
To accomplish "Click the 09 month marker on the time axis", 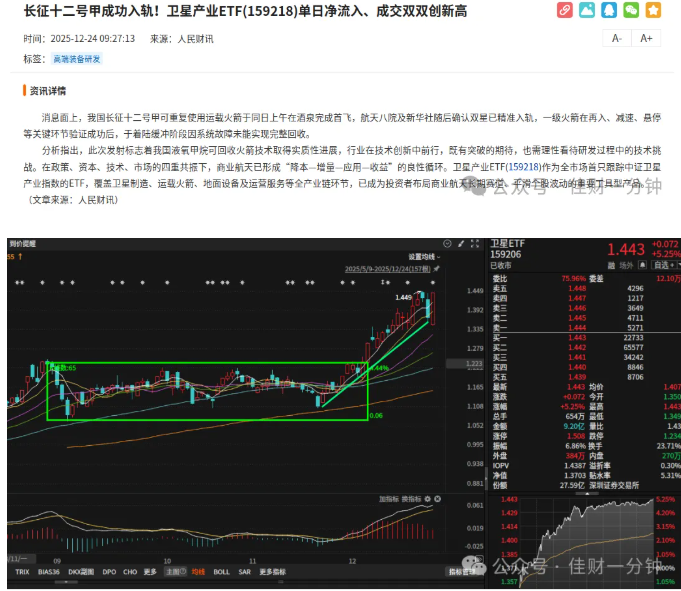I will point(57,561).
